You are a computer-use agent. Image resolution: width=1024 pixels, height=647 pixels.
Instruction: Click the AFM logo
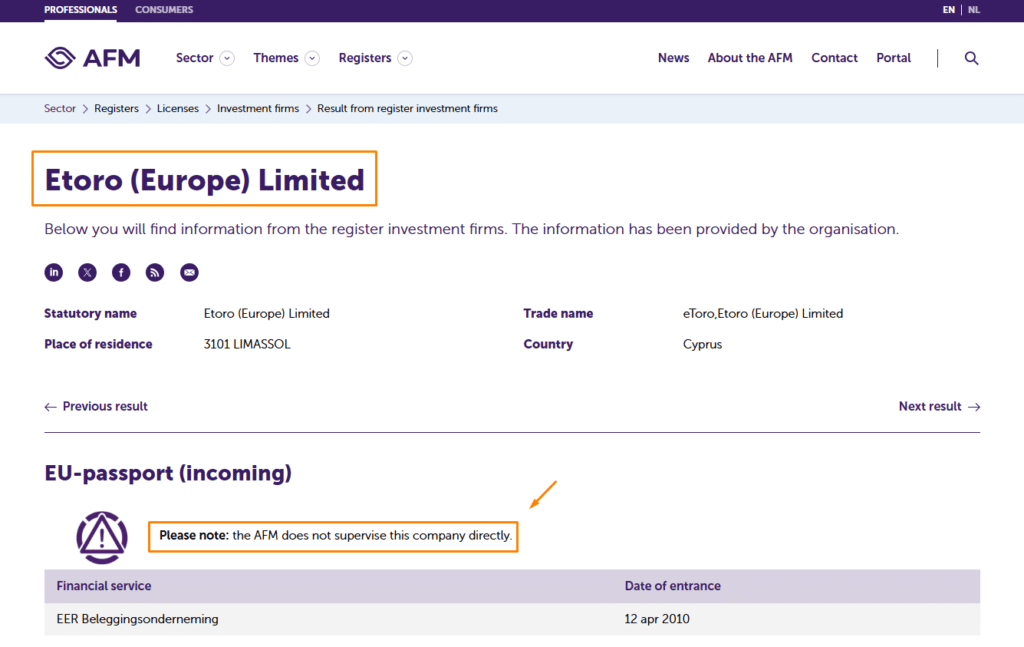pos(92,58)
